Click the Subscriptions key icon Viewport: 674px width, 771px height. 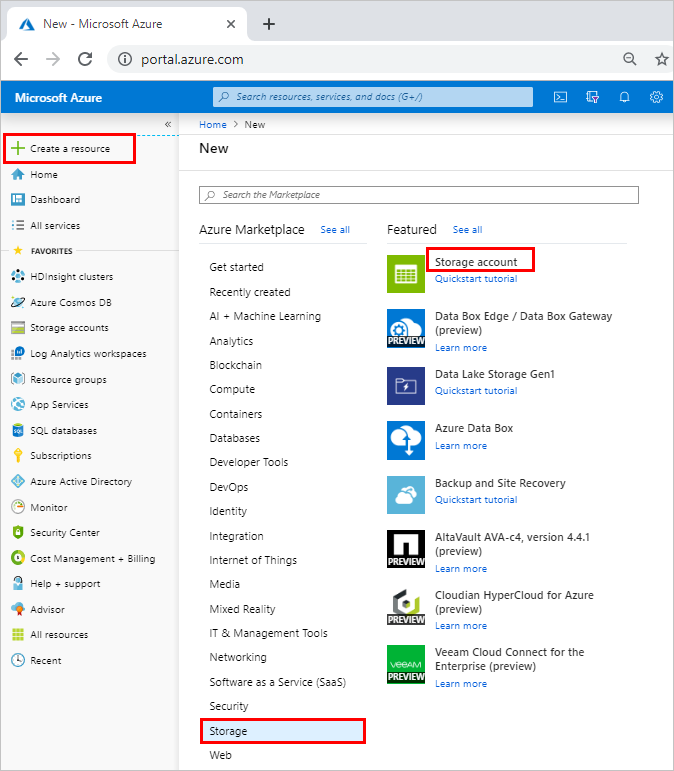pyautogui.click(x=18, y=455)
